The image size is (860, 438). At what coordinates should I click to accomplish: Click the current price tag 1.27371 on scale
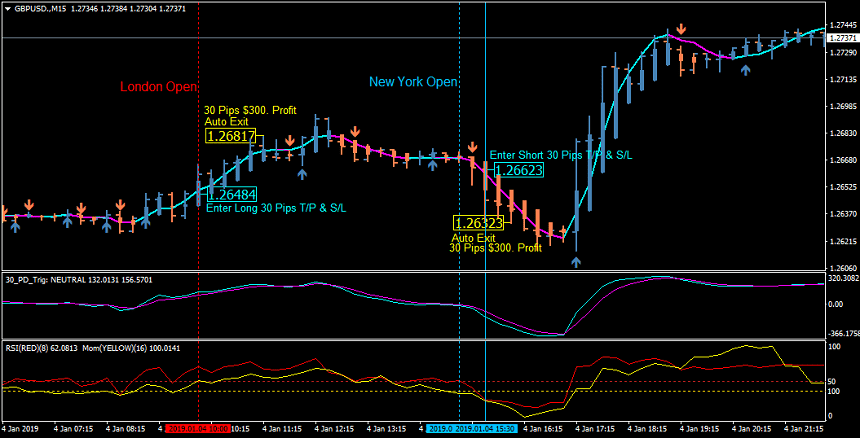[x=843, y=38]
